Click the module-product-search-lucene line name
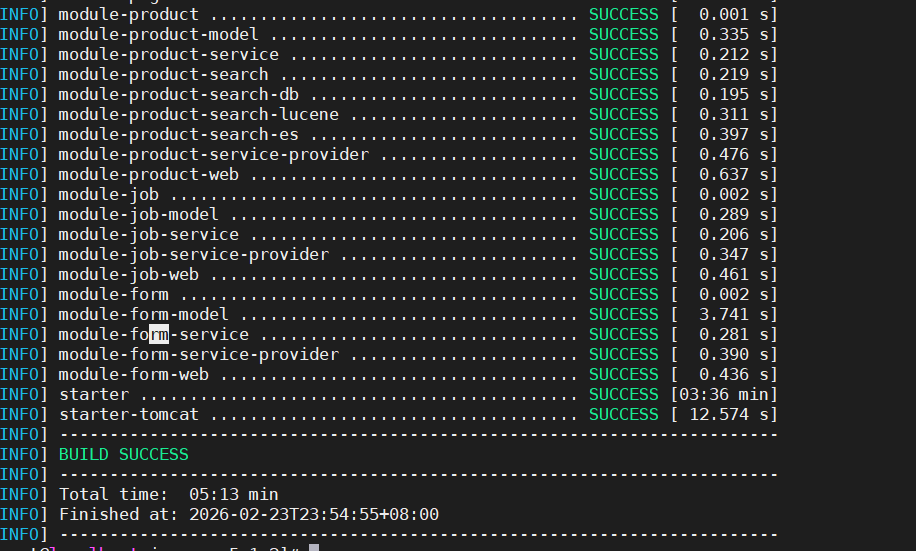Screen dimensions: 916x551 coord(198,114)
